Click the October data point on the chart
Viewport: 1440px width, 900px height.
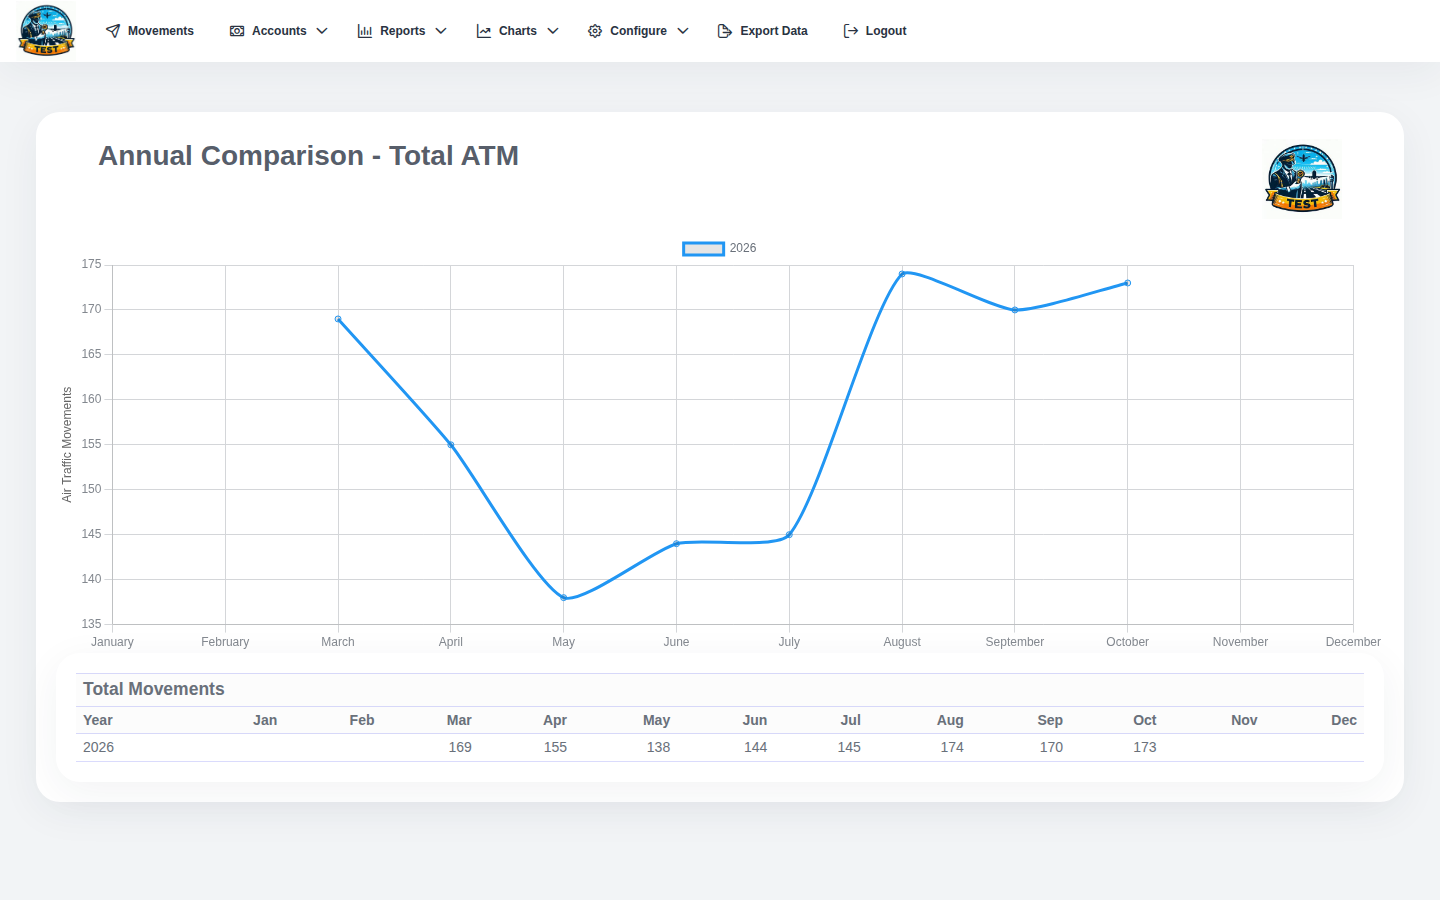pos(1128,283)
